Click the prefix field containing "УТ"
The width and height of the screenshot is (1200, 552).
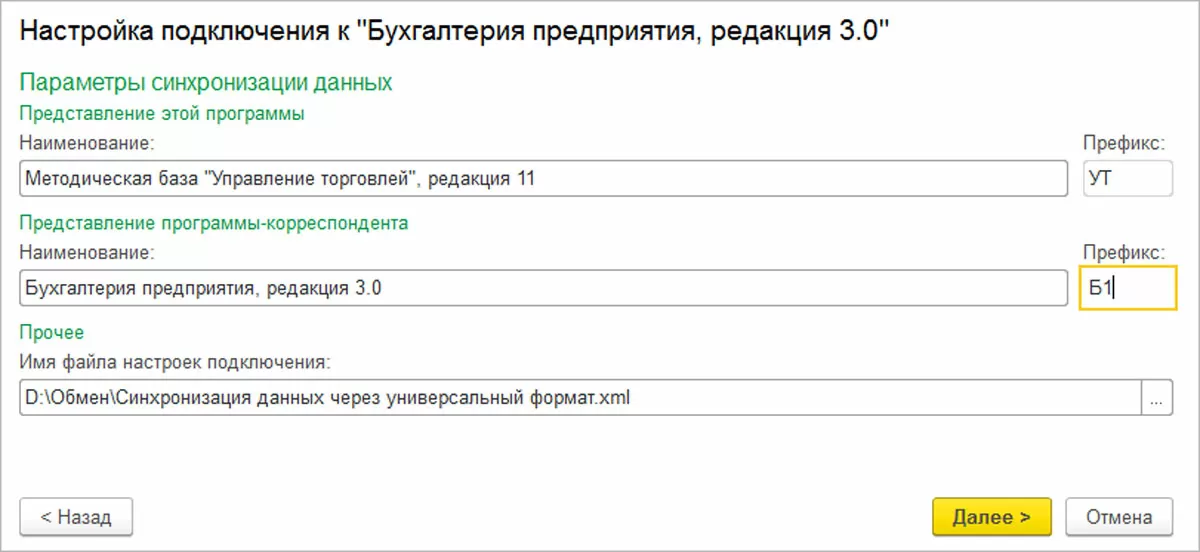pos(1127,179)
